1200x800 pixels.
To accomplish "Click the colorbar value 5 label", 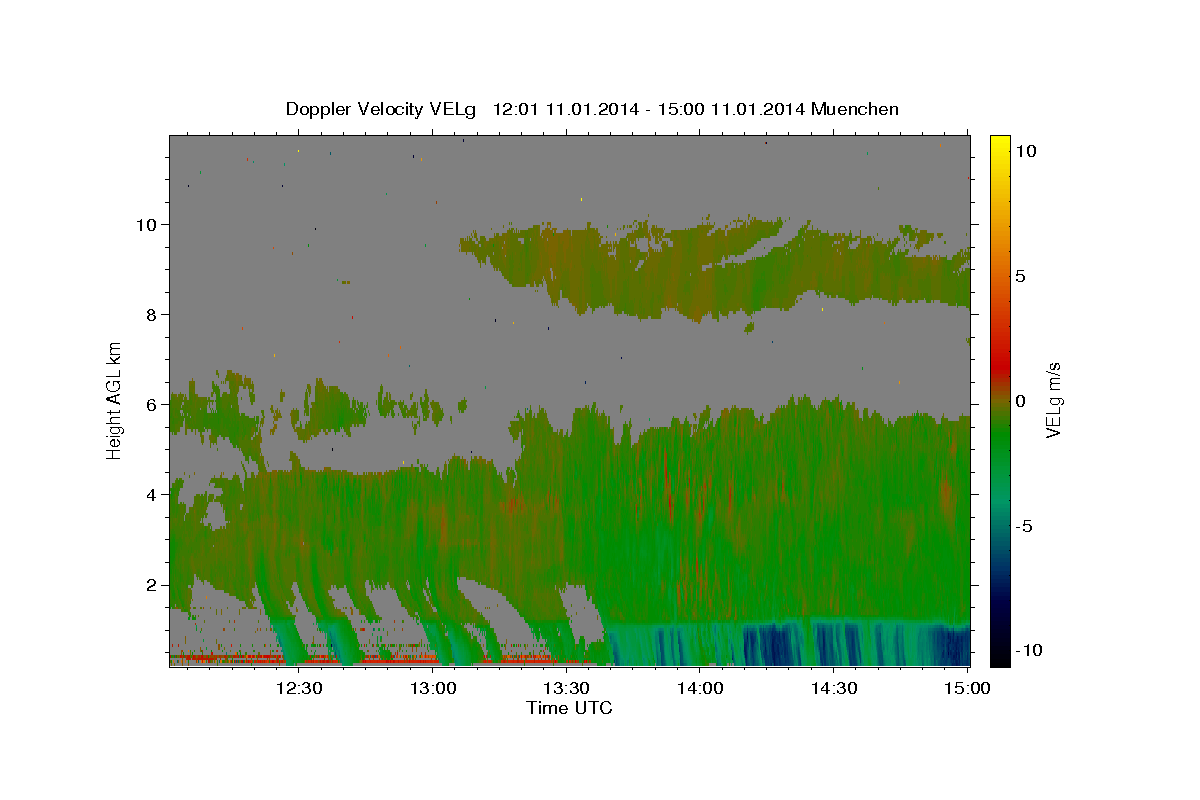I will point(1020,276).
